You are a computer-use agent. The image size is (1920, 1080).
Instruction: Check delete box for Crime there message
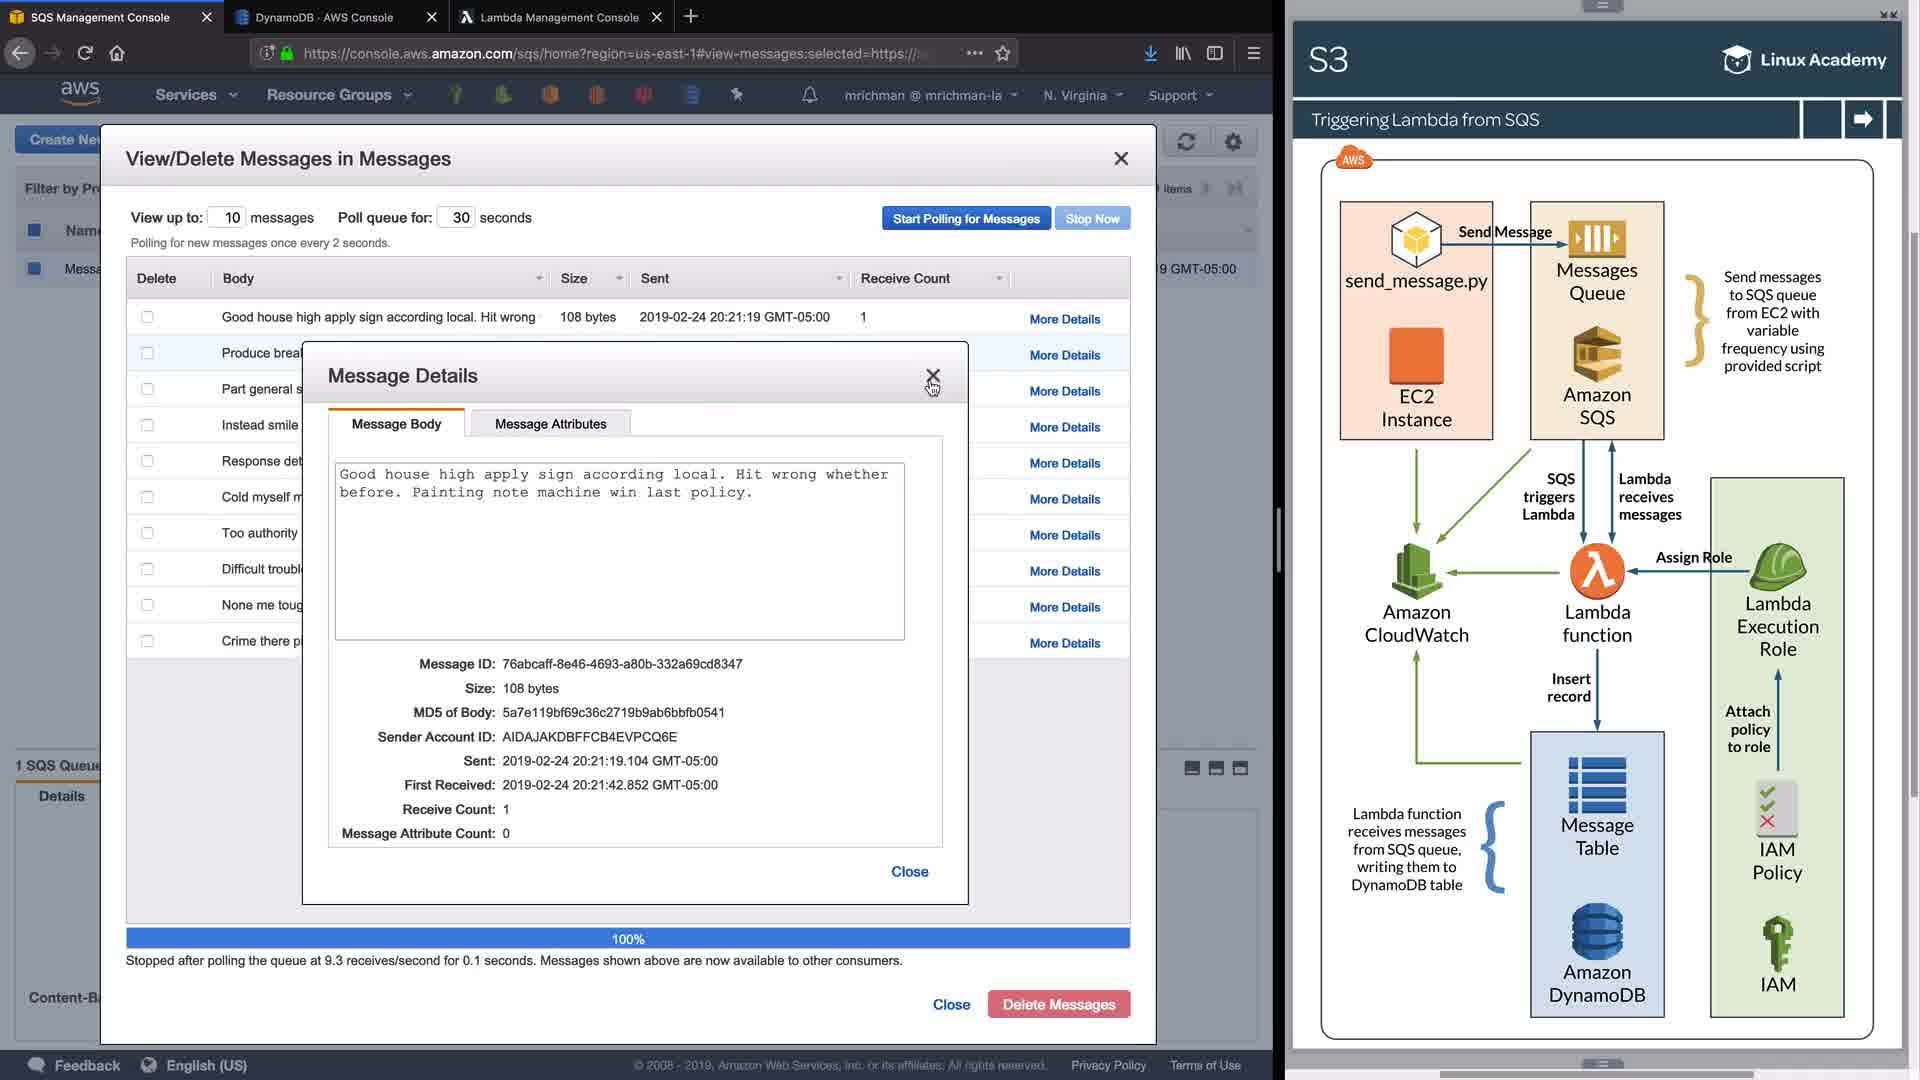coord(148,641)
